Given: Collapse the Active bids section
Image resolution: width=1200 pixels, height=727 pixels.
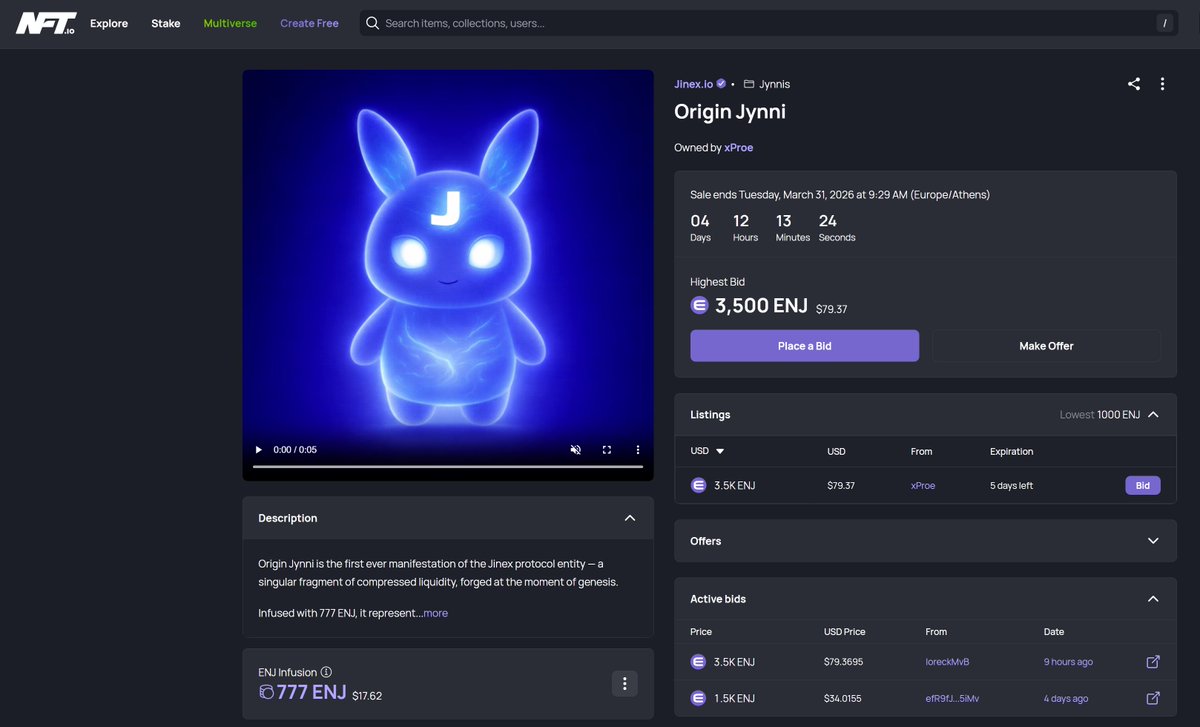Looking at the screenshot, I should [x=1152, y=598].
